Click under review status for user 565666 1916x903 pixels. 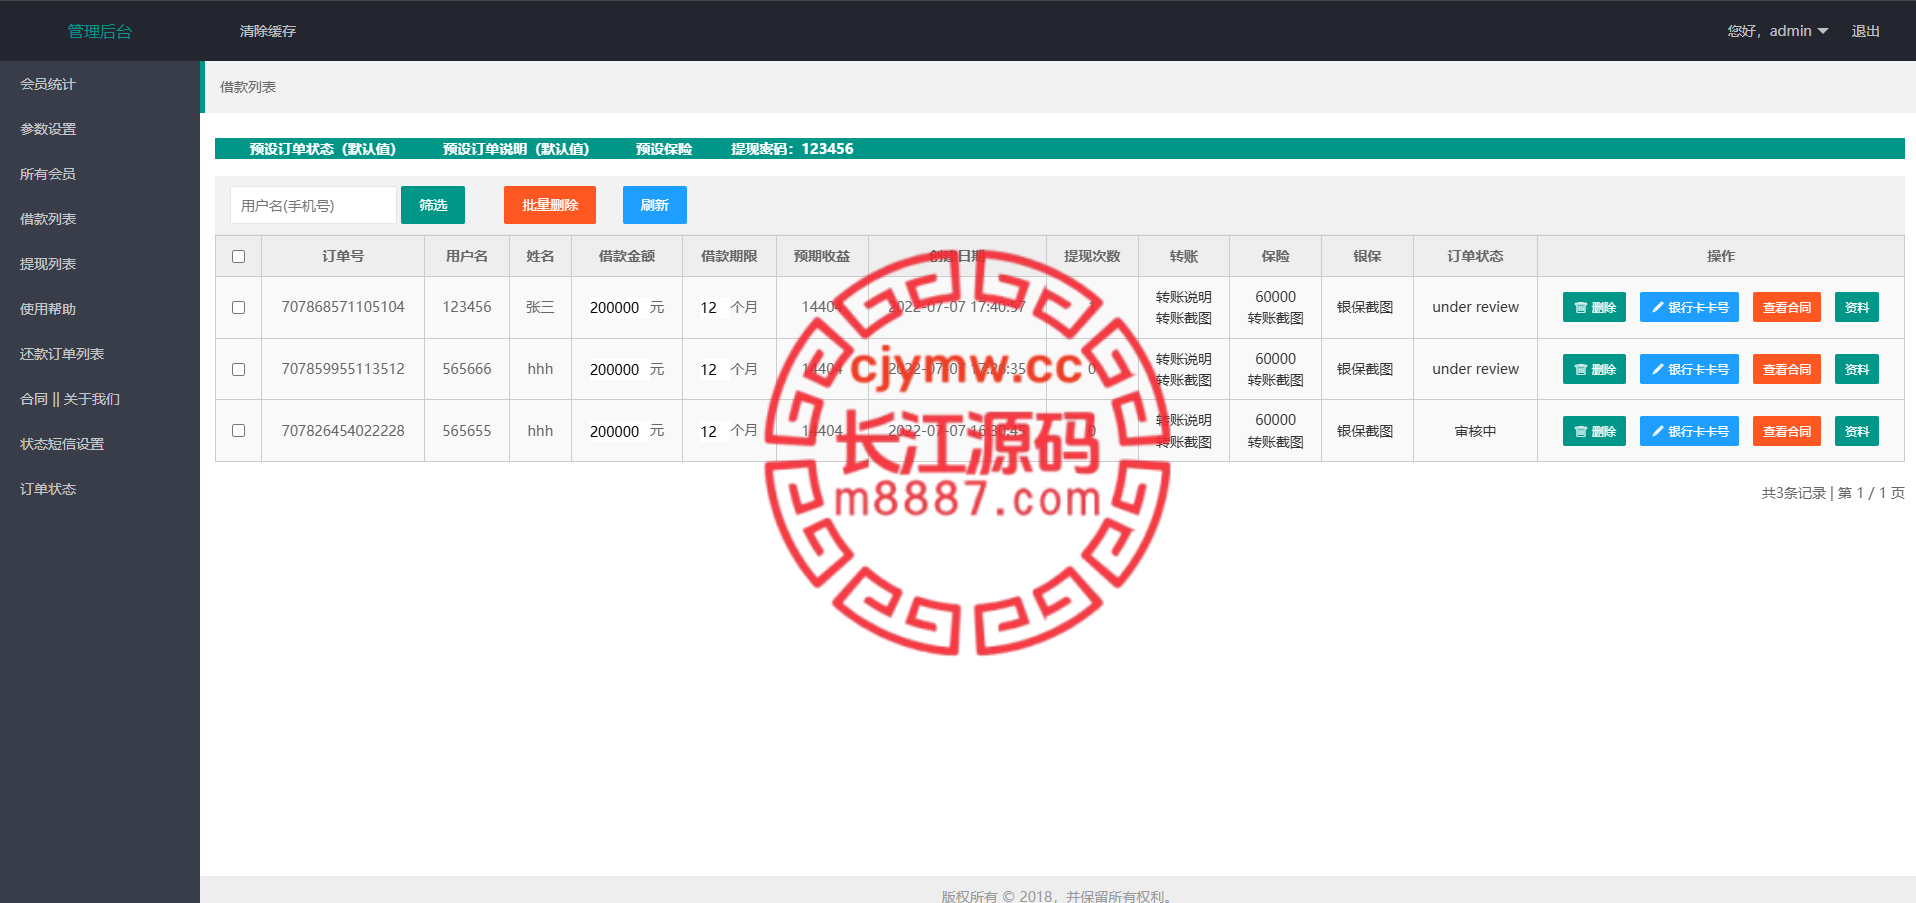click(1475, 369)
